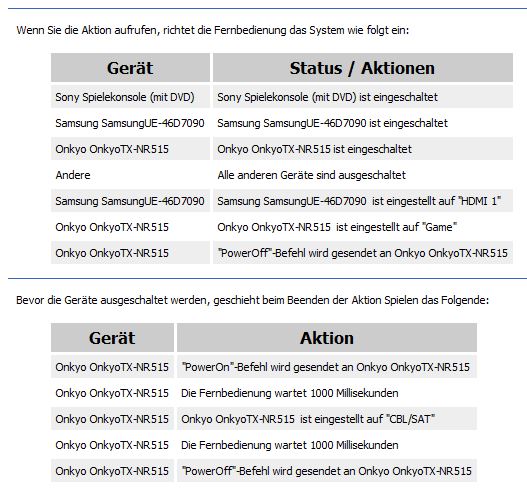Select the Onkyo device cell in the "Game" row
The image size is (527, 492).
coord(130,227)
